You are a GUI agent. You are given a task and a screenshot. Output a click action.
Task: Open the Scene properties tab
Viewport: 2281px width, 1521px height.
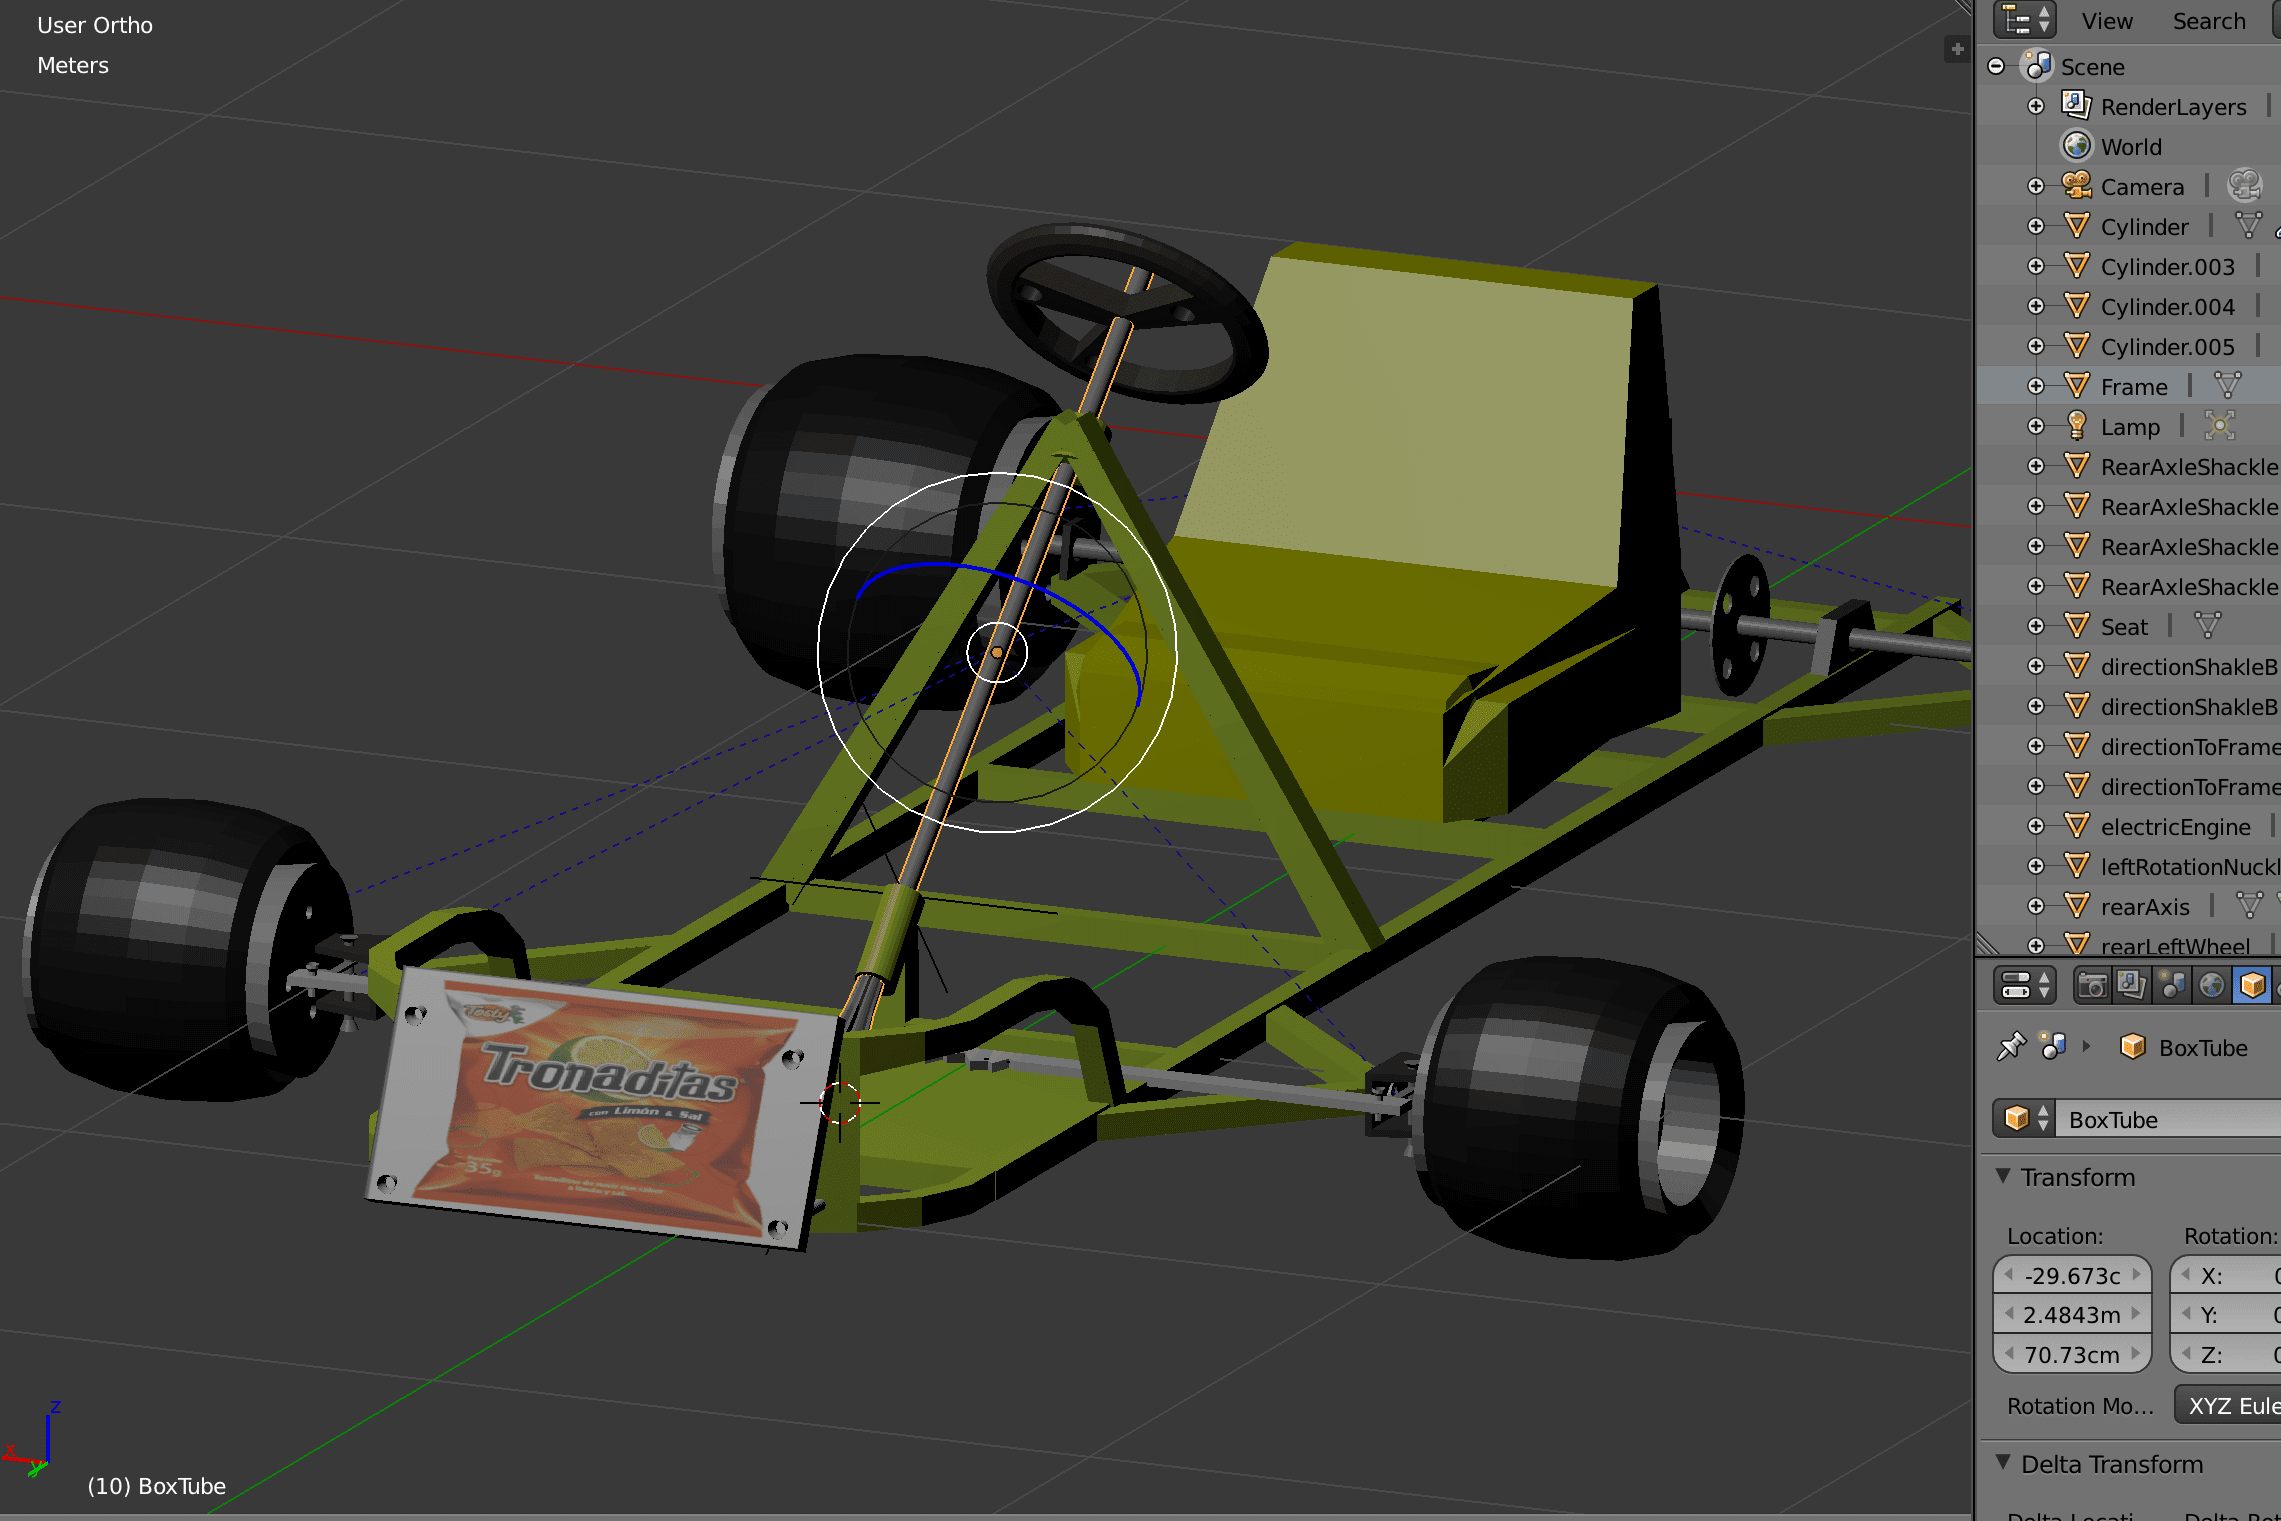pyautogui.click(x=2172, y=986)
